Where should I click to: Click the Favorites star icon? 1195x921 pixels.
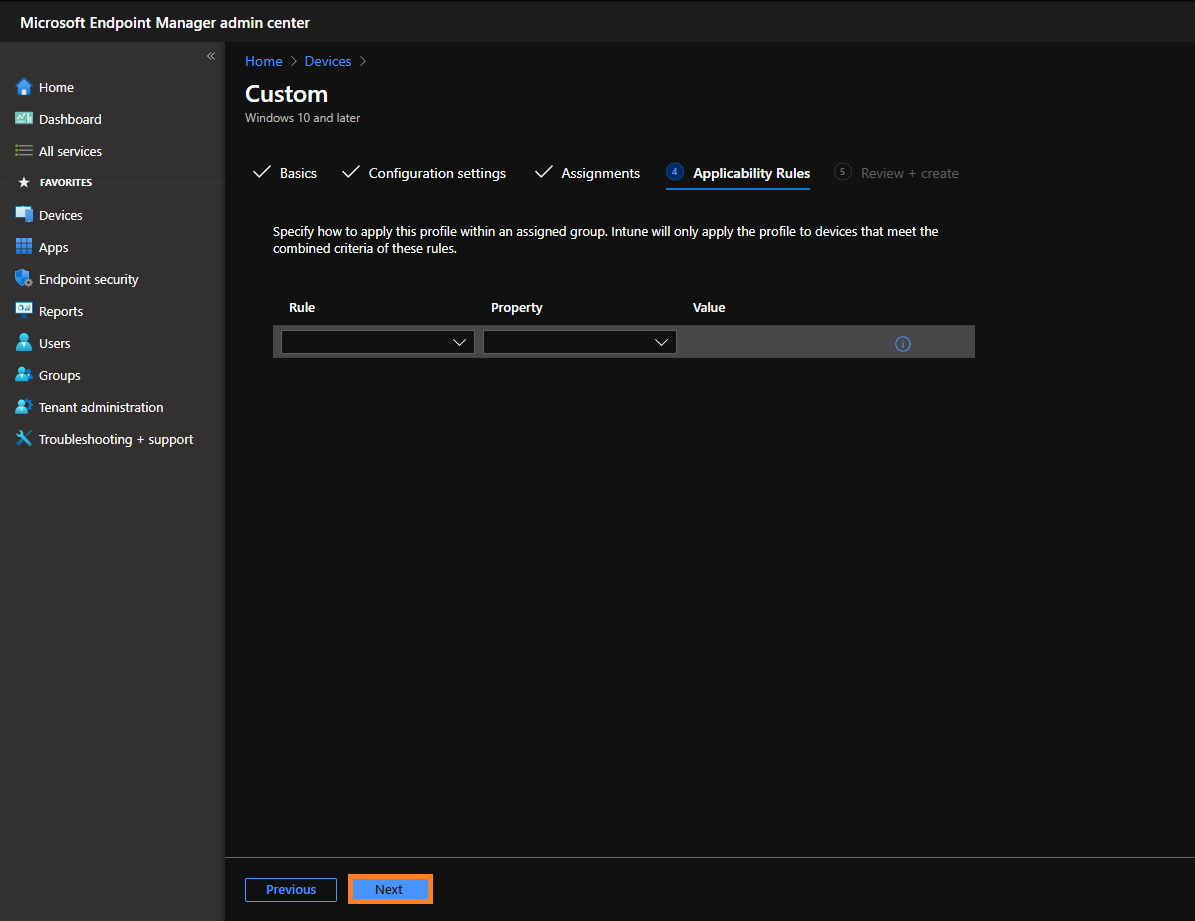click(x=24, y=182)
